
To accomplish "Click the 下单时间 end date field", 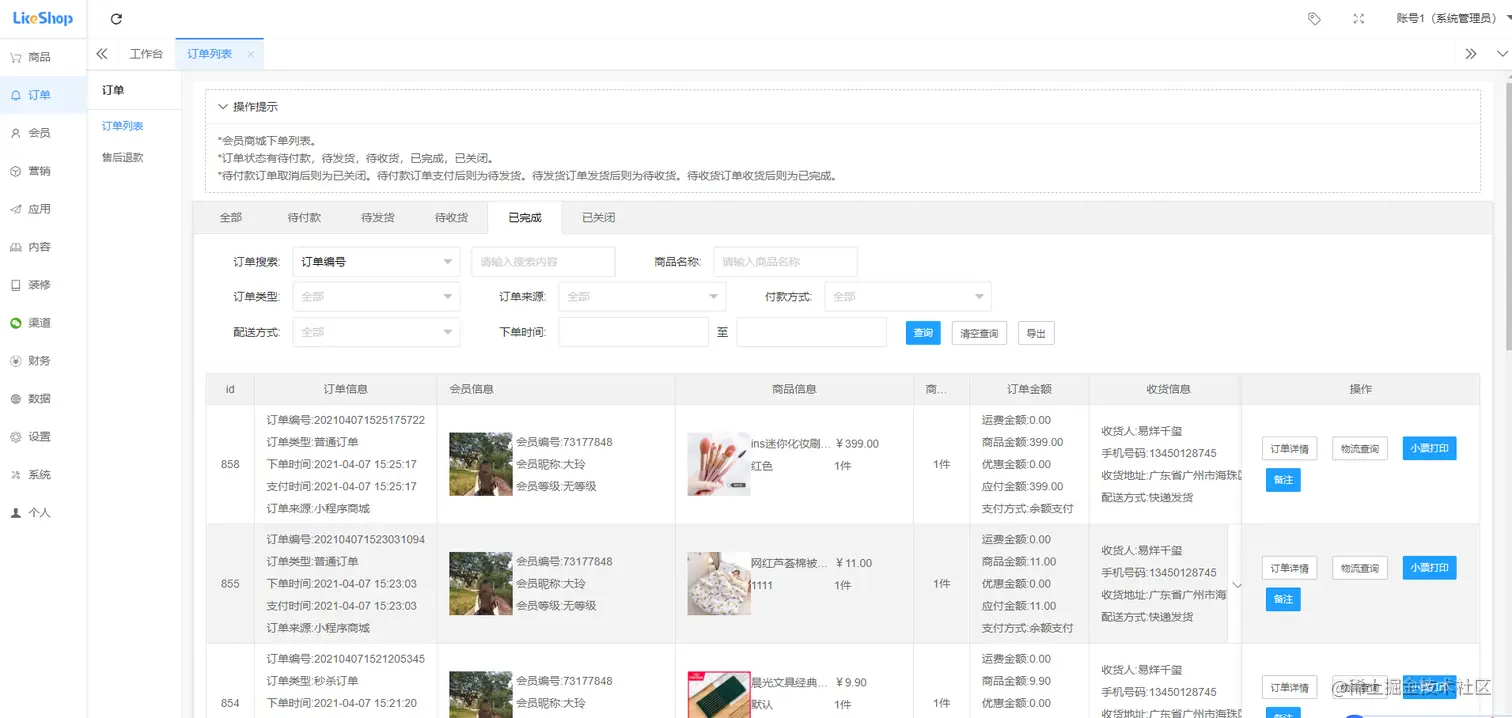I will [812, 332].
